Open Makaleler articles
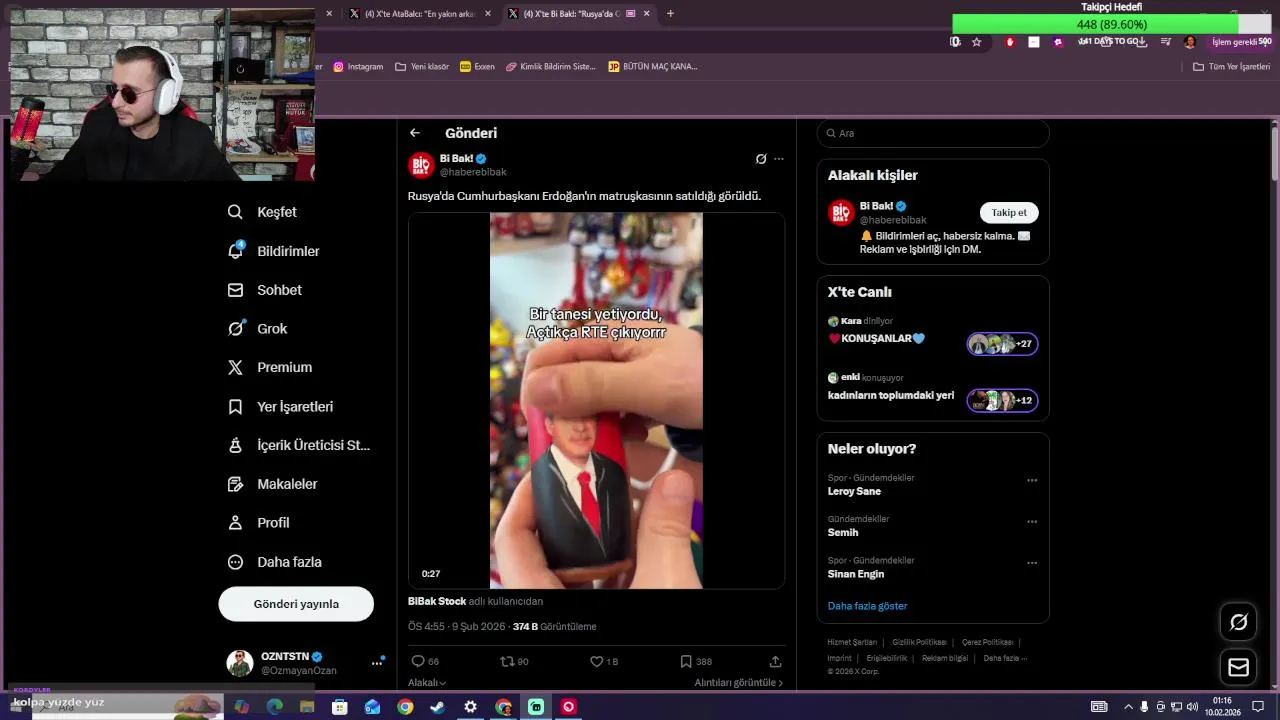This screenshot has height=720, width=1280. (x=273, y=484)
